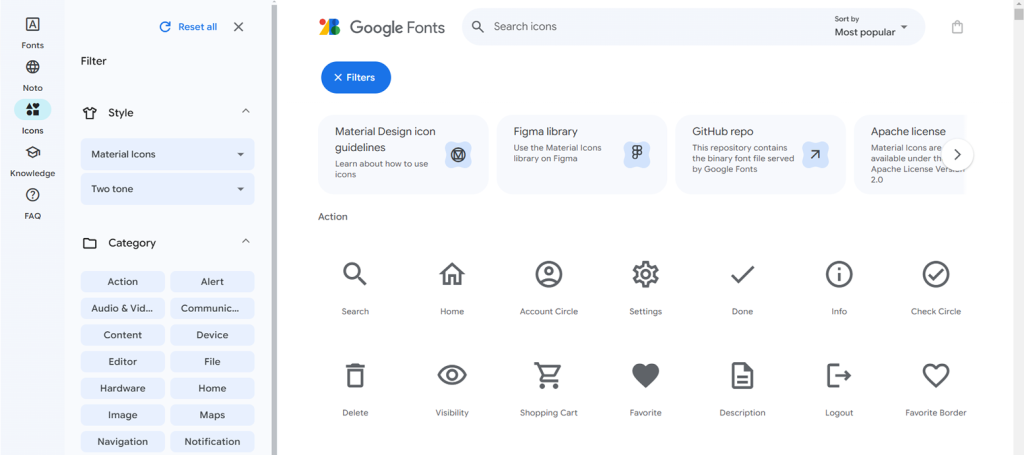The image size is (1024, 455).
Task: Open Material Design icon guidelines card
Action: (403, 155)
